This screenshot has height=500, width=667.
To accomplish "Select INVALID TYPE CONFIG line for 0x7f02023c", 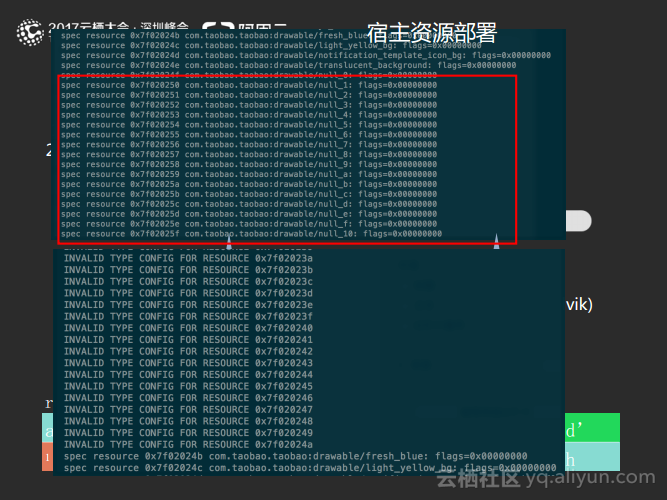I will 188,282.
